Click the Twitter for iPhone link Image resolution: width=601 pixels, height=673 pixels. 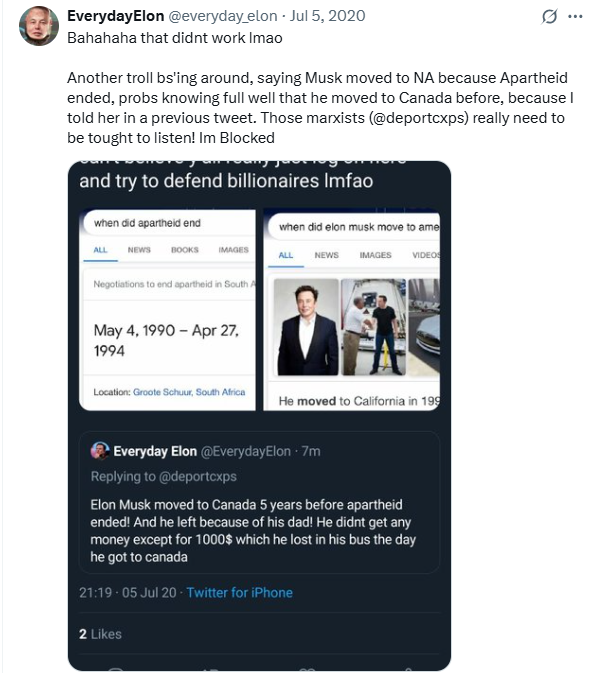click(239, 593)
